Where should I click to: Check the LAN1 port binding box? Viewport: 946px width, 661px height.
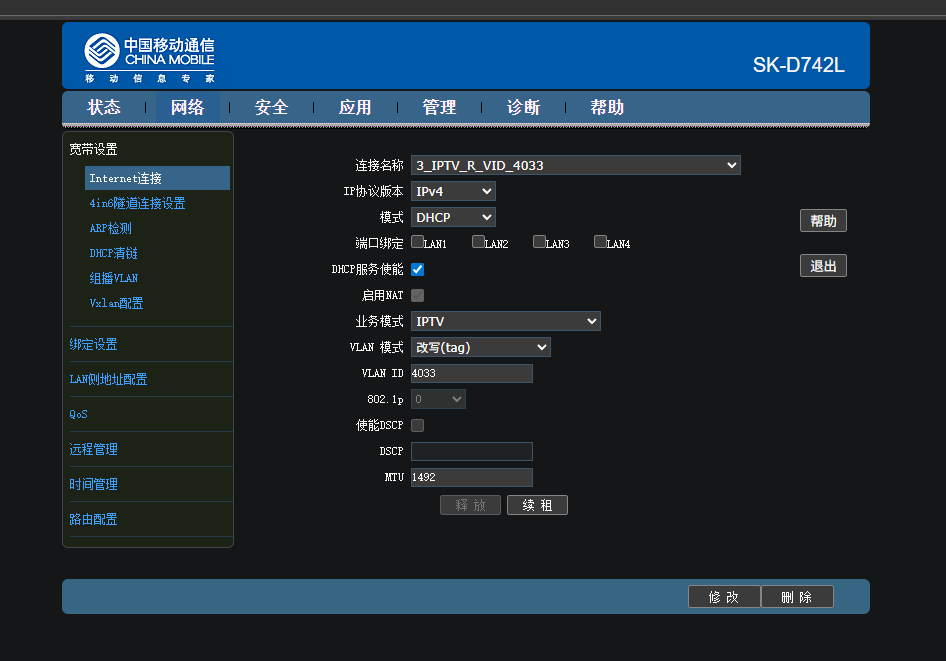[x=417, y=242]
